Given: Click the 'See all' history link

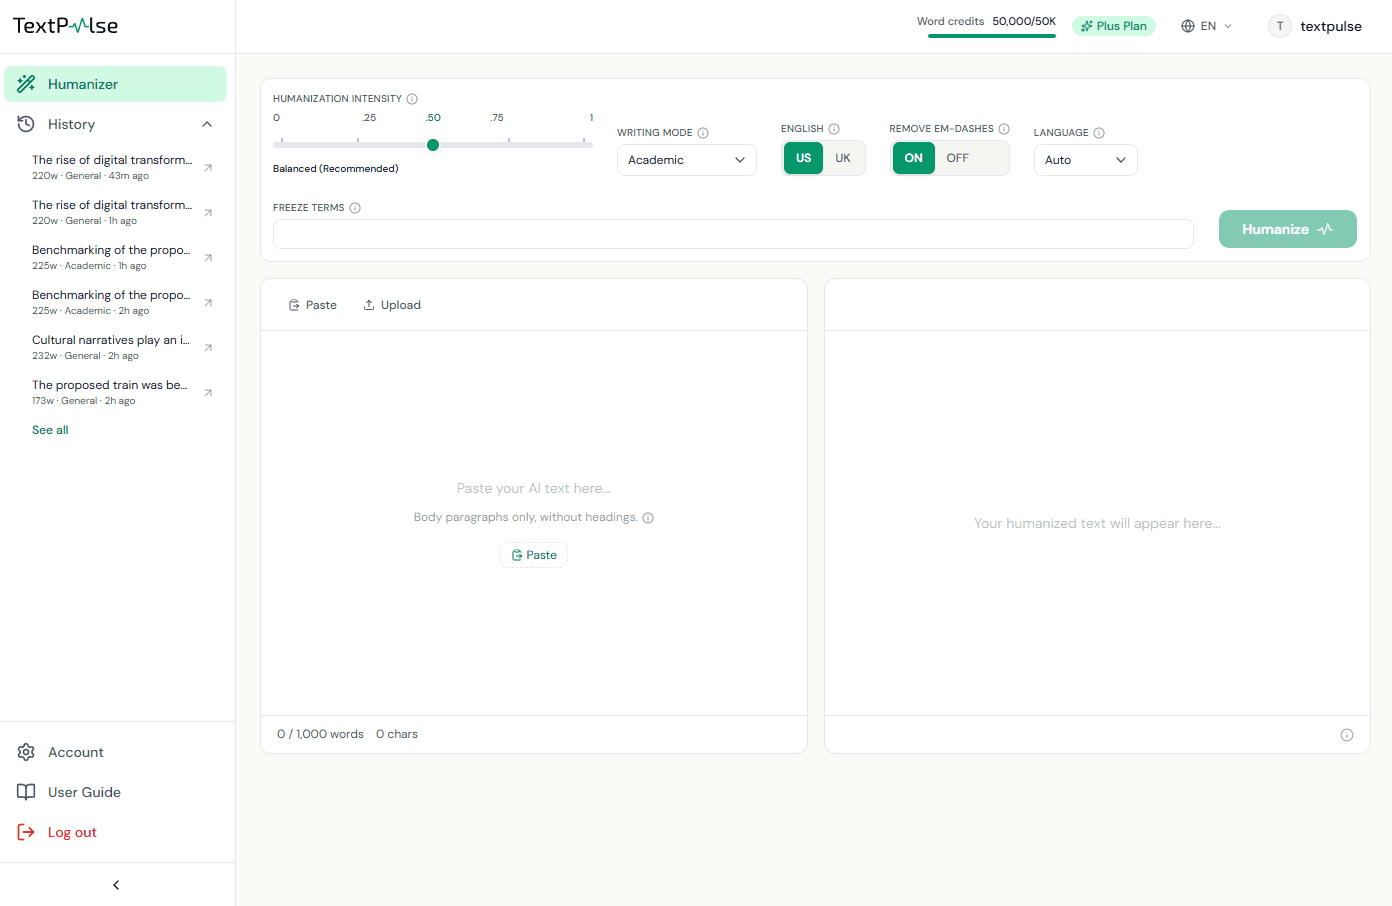Looking at the screenshot, I should click(50, 430).
